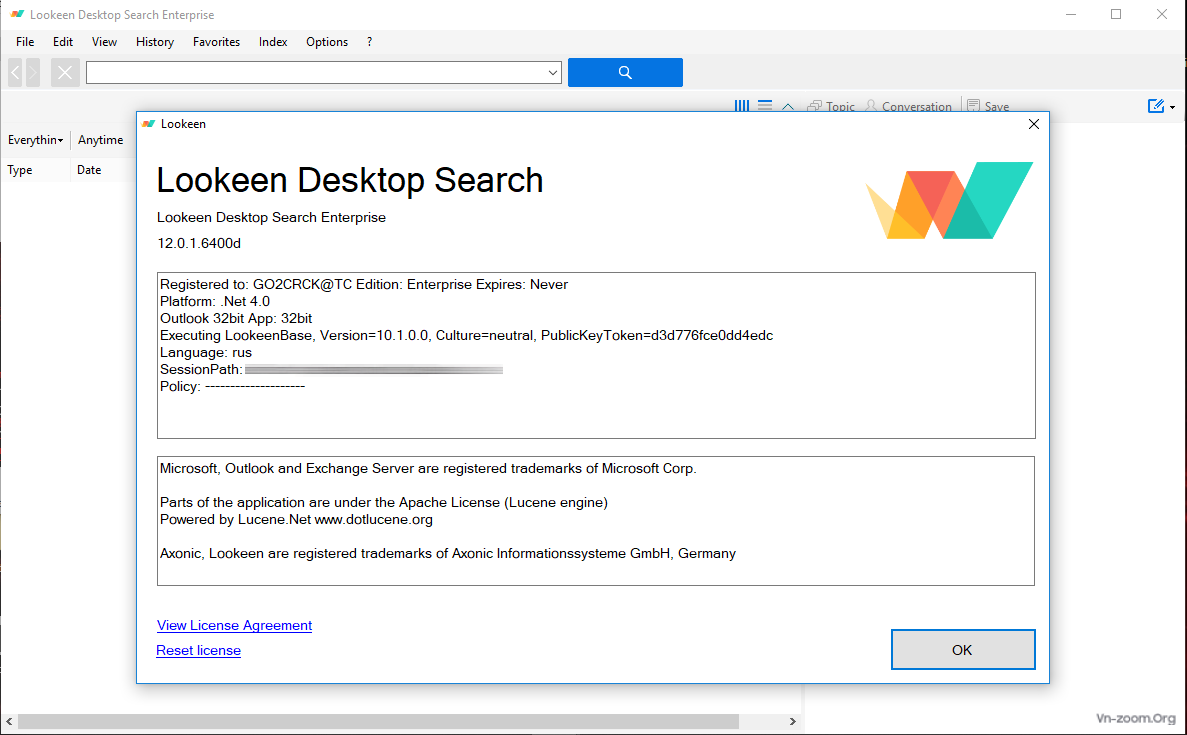Open the File menu
This screenshot has width=1187, height=735.
tap(25, 42)
